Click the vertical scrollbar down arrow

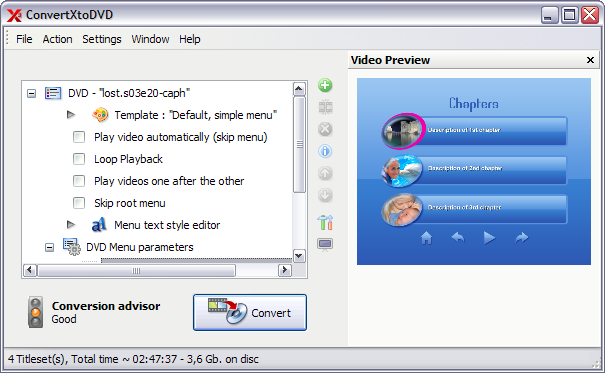[299, 255]
